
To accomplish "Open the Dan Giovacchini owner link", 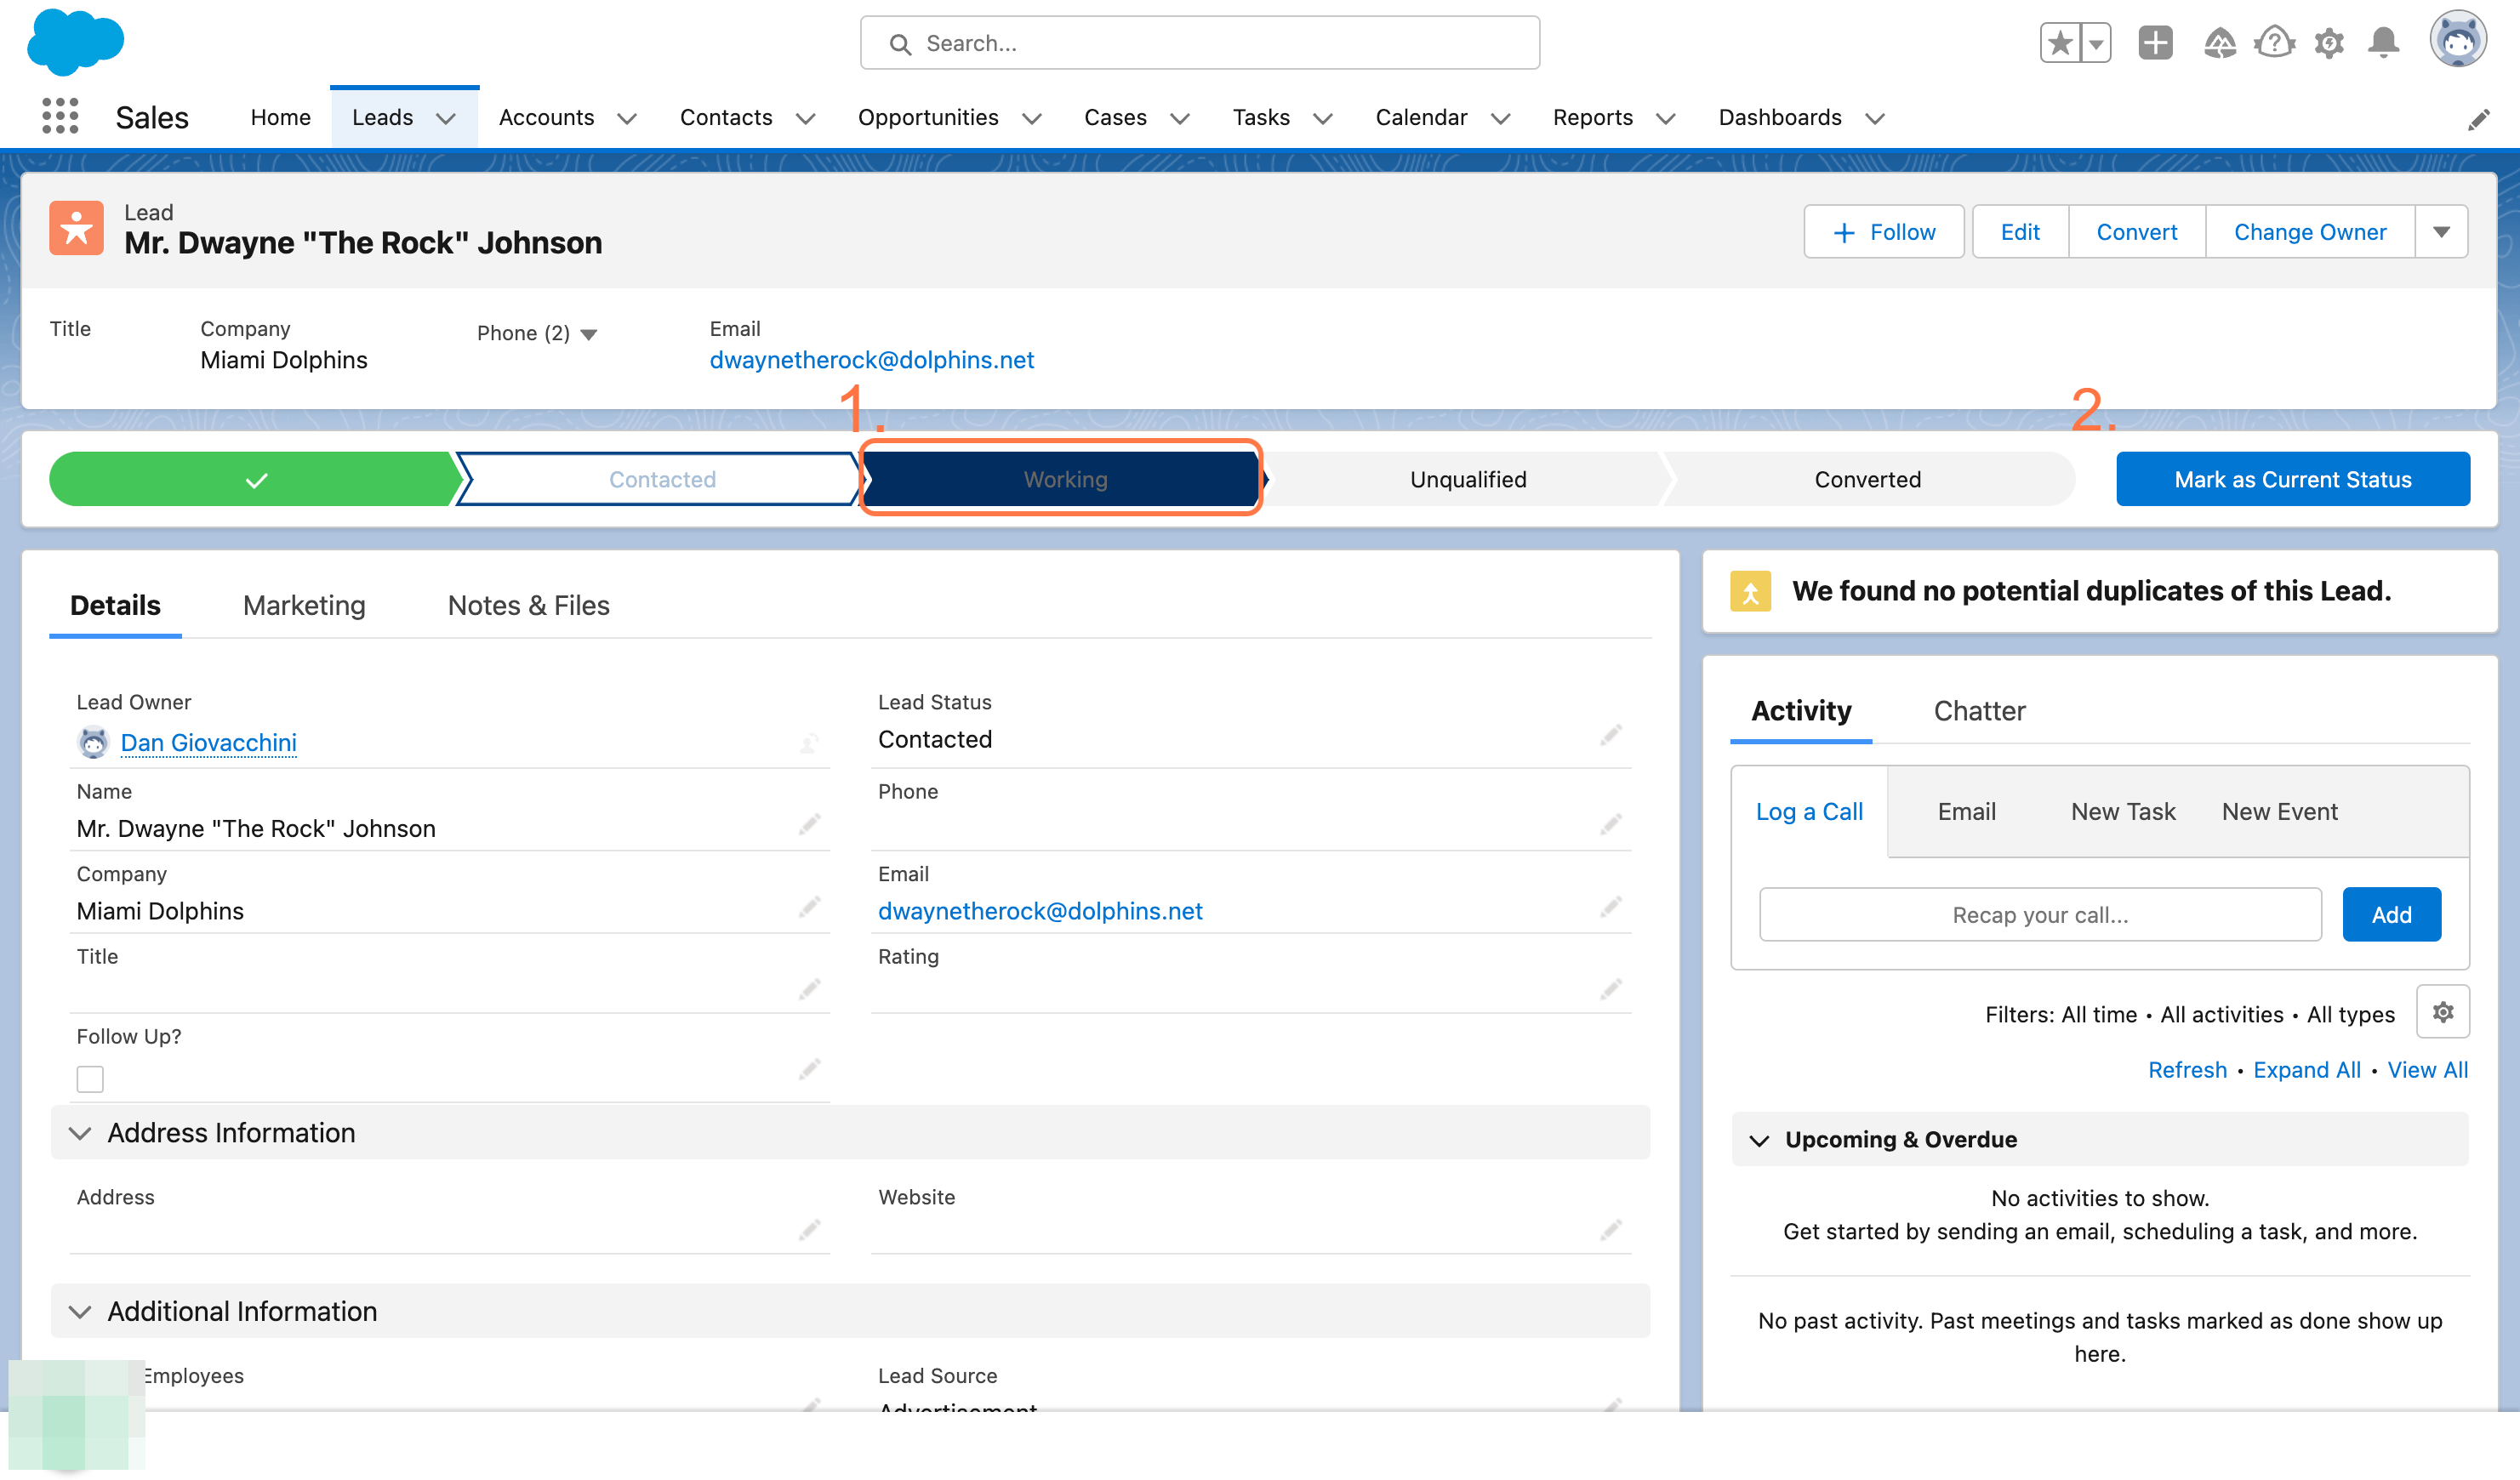I will (x=208, y=742).
